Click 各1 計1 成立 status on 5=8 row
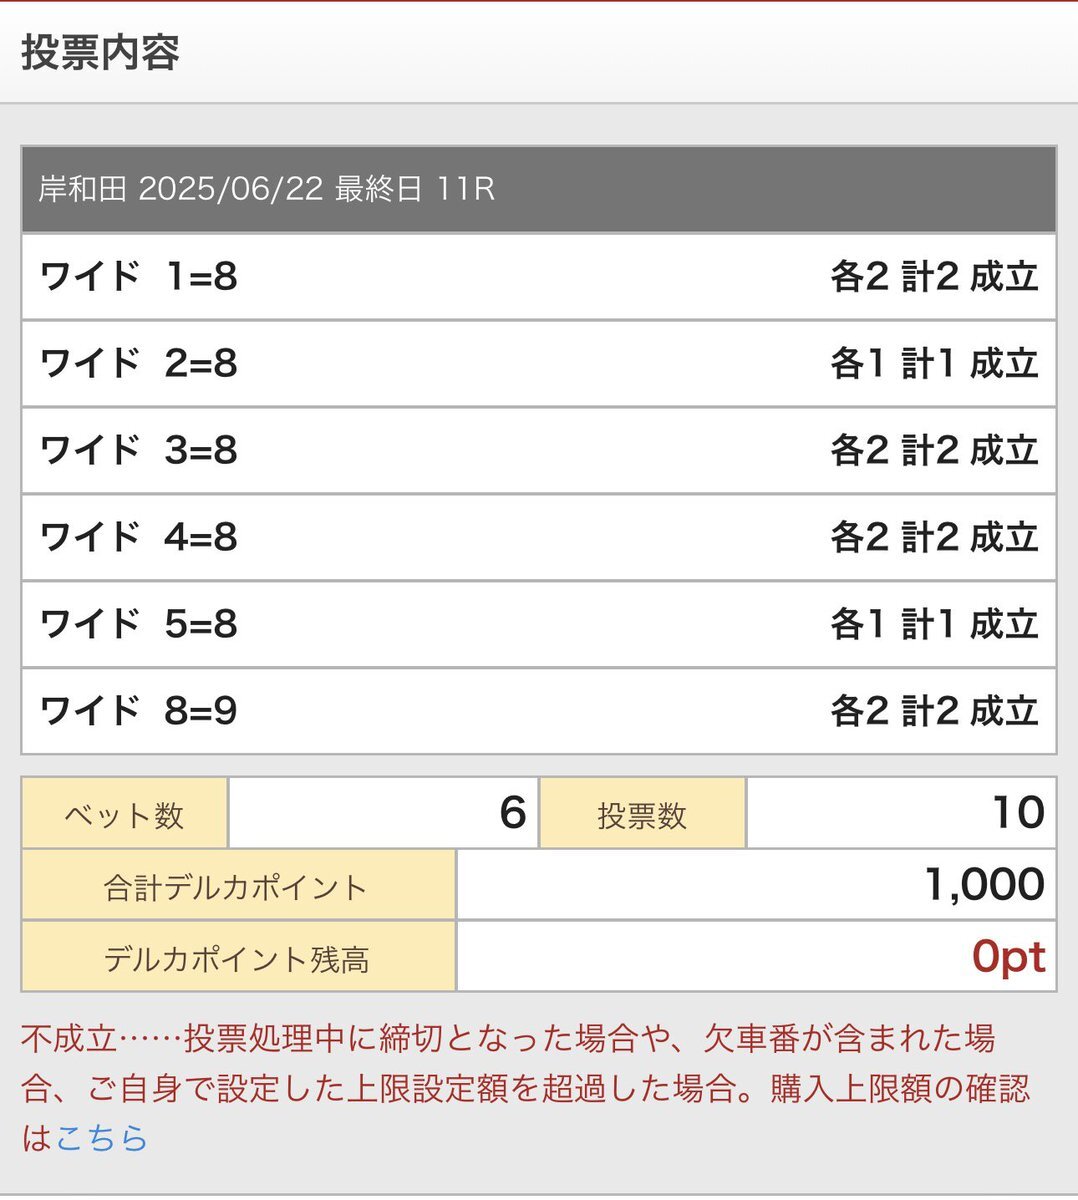This screenshot has height=1200, width=1078. (x=934, y=625)
